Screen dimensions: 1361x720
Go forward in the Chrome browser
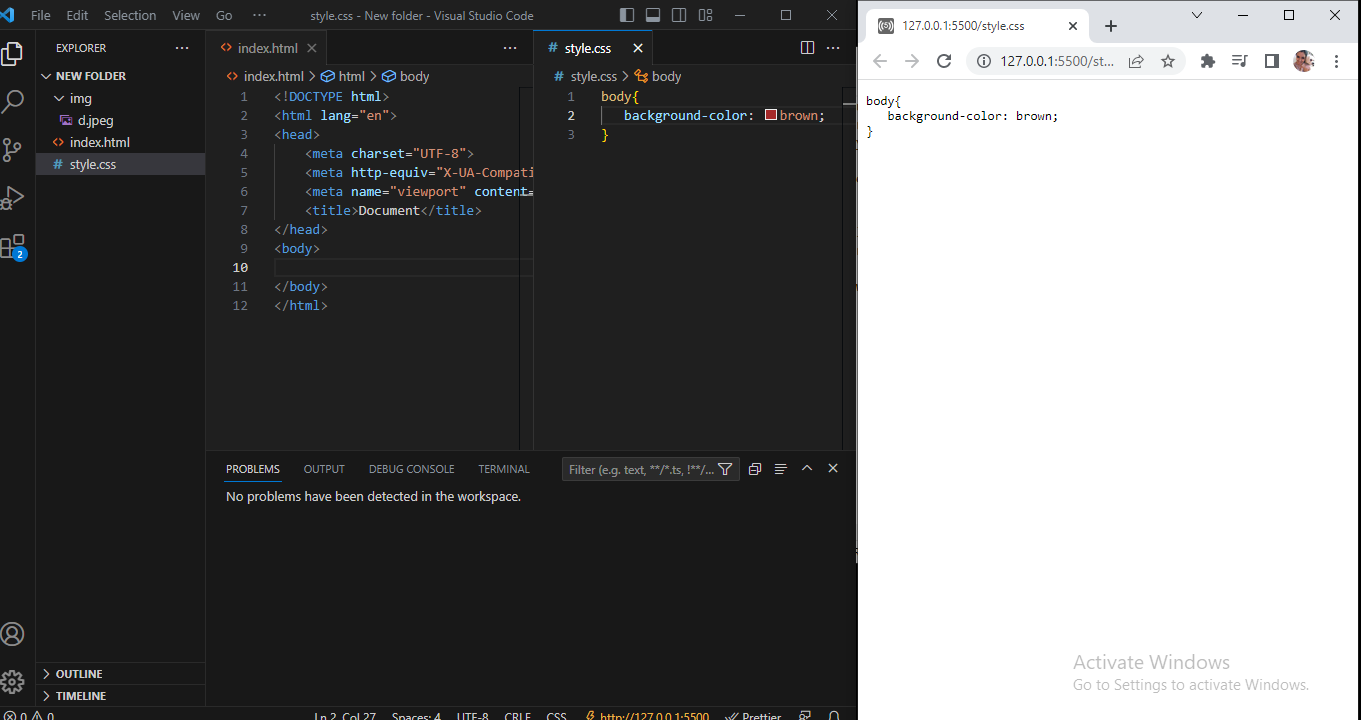(912, 61)
